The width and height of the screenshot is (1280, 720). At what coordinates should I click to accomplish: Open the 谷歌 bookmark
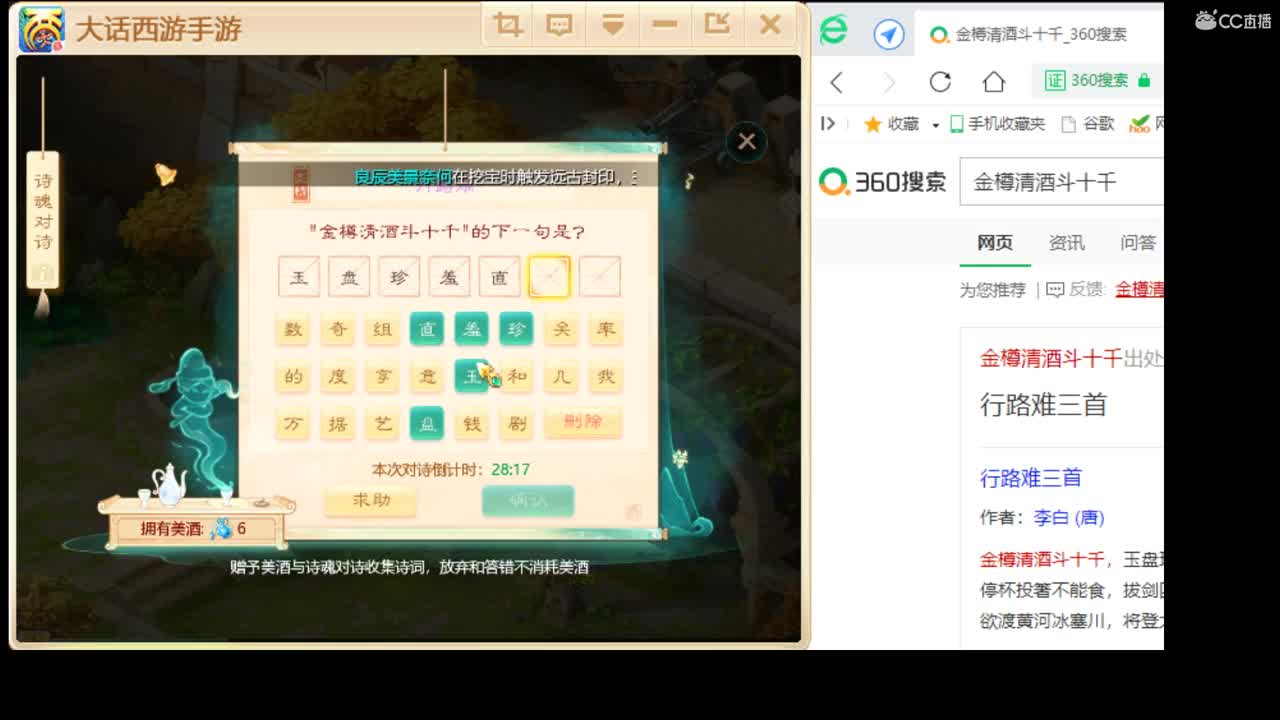(x=1088, y=124)
